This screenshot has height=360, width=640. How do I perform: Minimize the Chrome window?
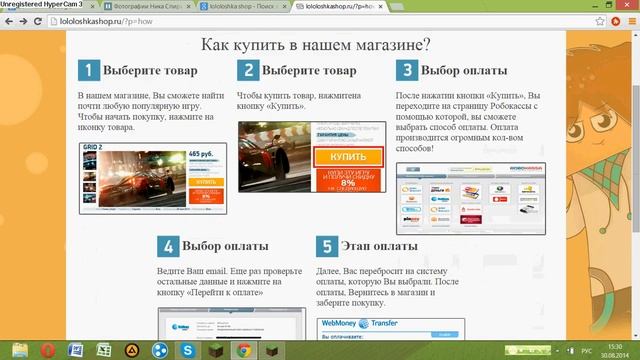tap(595, 6)
